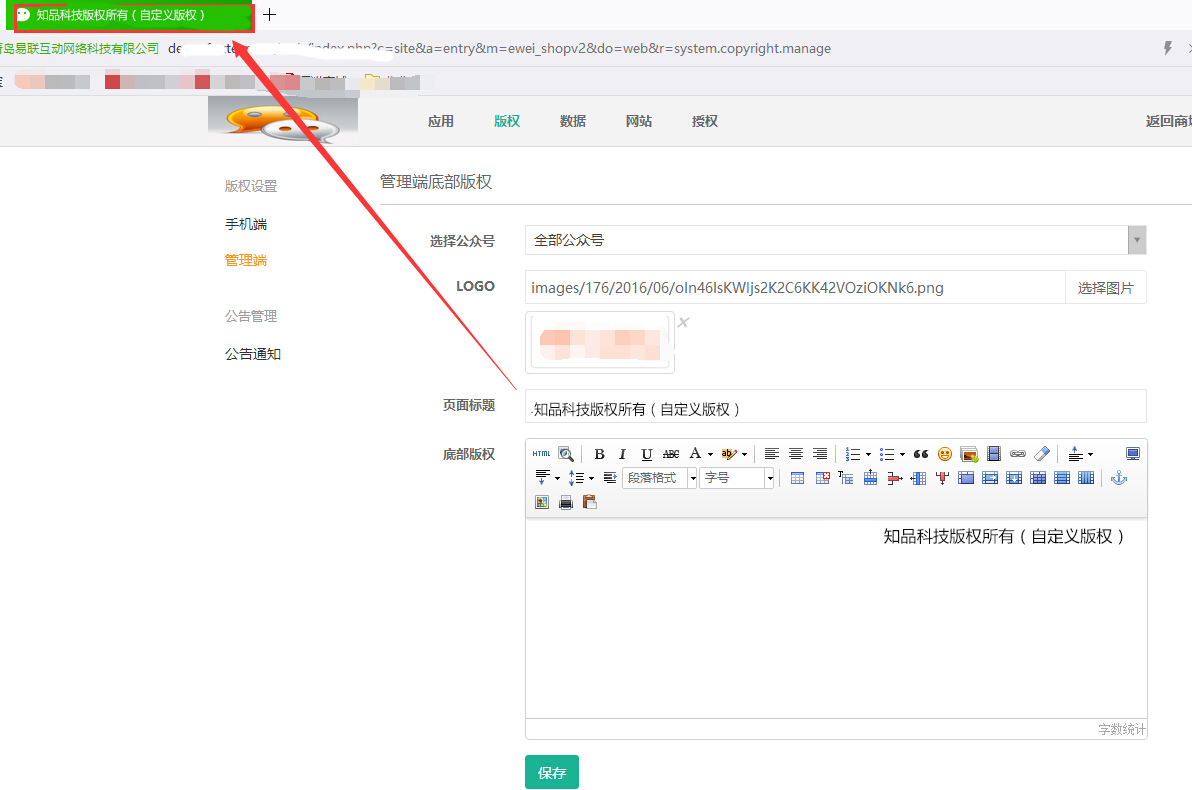Apply italic formatting in the editor
The image size is (1192, 790).
pyautogui.click(x=622, y=454)
